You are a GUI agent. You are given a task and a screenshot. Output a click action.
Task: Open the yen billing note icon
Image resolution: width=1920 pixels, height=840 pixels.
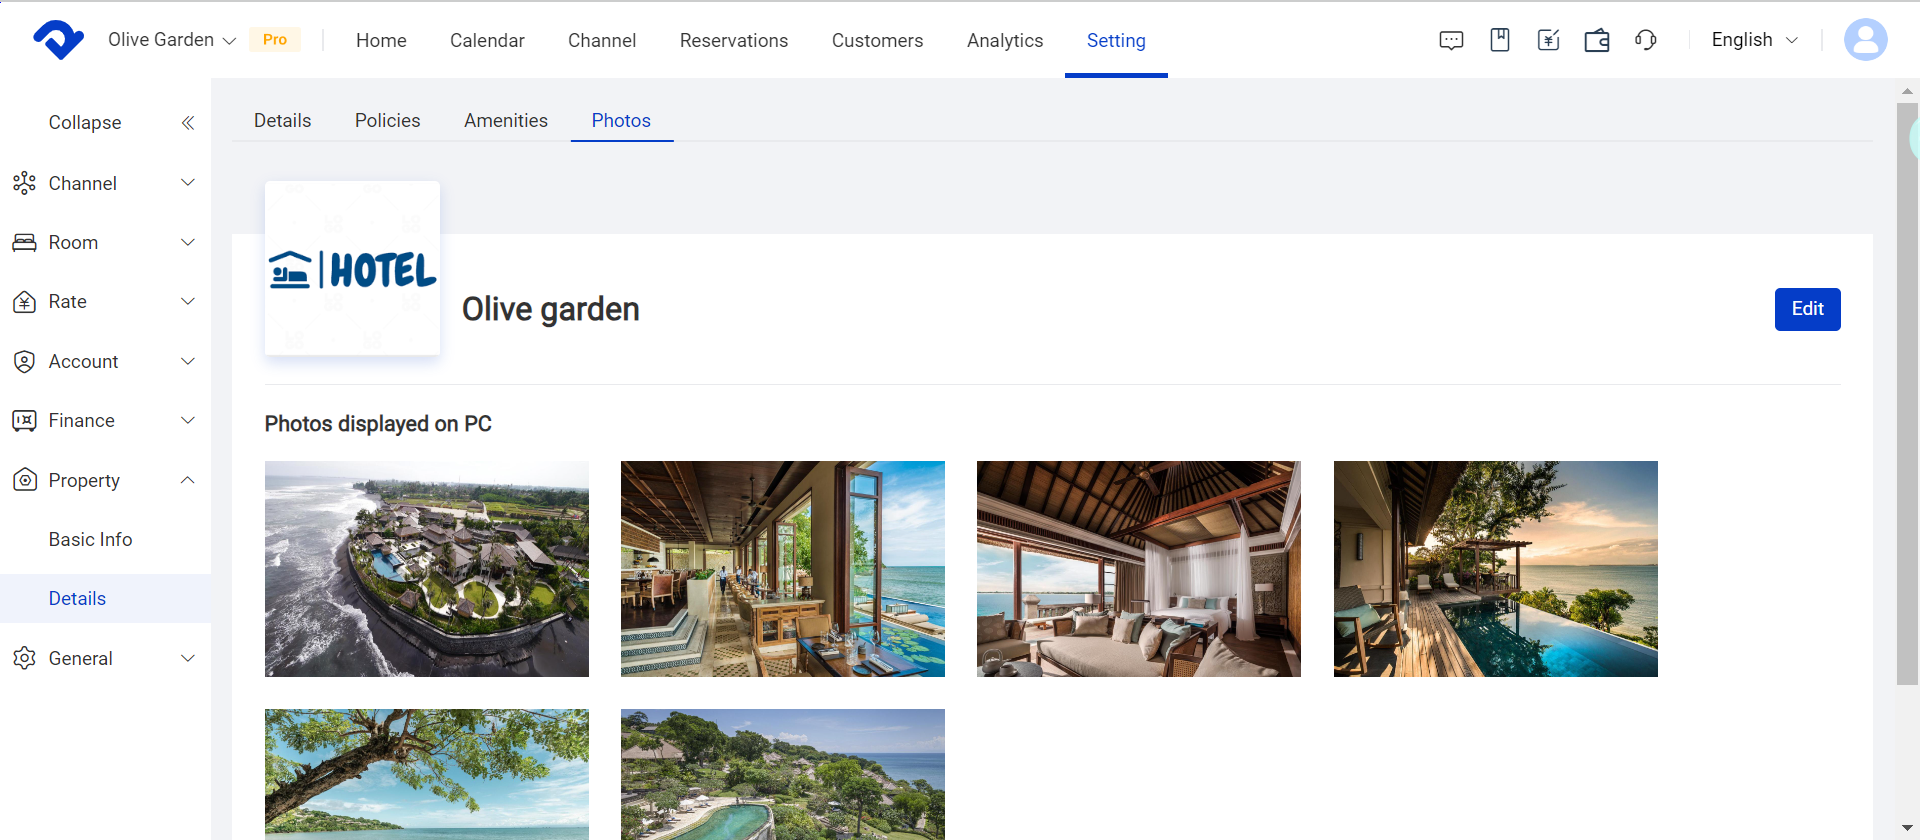click(1548, 40)
